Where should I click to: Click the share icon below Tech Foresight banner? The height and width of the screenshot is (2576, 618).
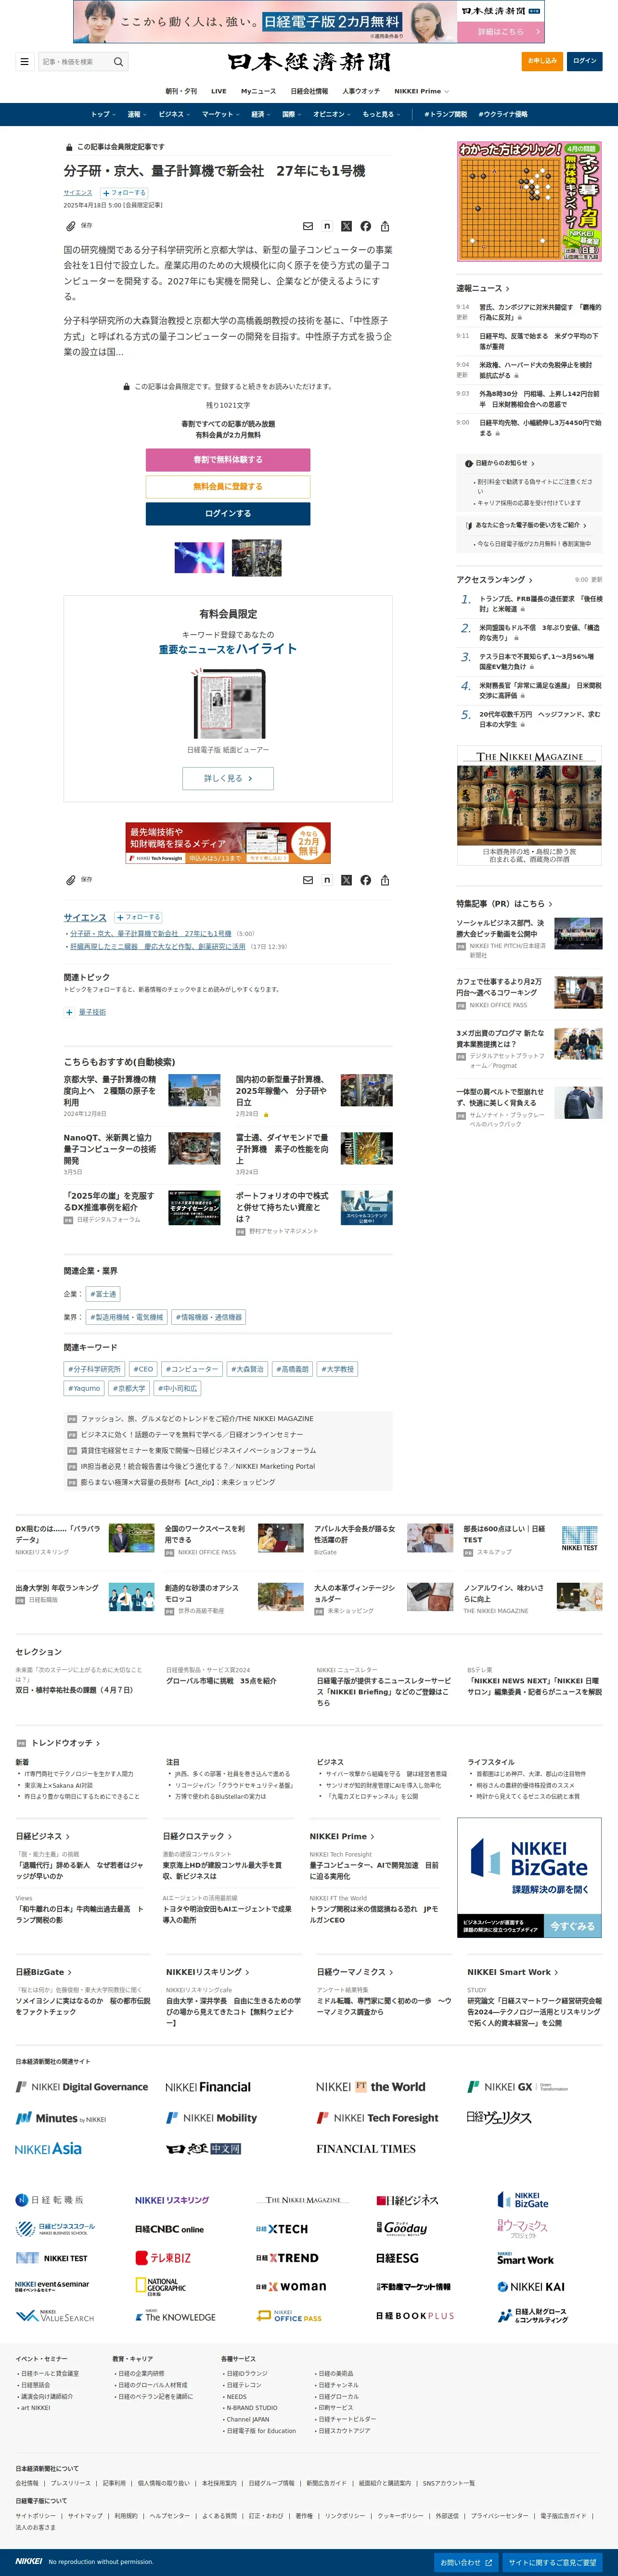385,880
